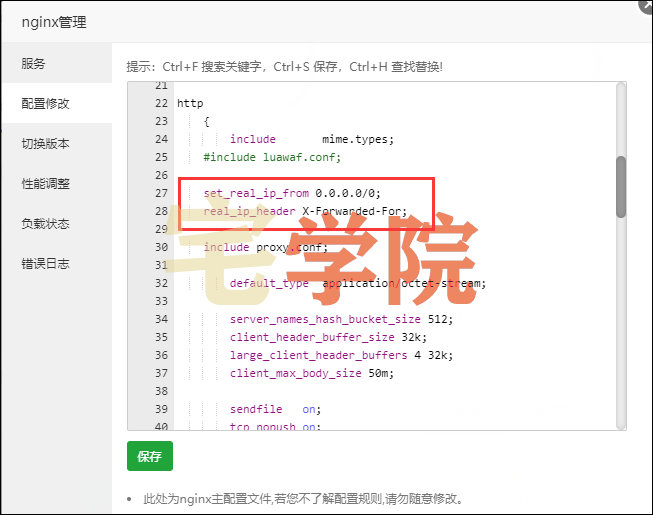Click the sendfile on line
Image resolution: width=653 pixels, height=515 pixels.
275,410
